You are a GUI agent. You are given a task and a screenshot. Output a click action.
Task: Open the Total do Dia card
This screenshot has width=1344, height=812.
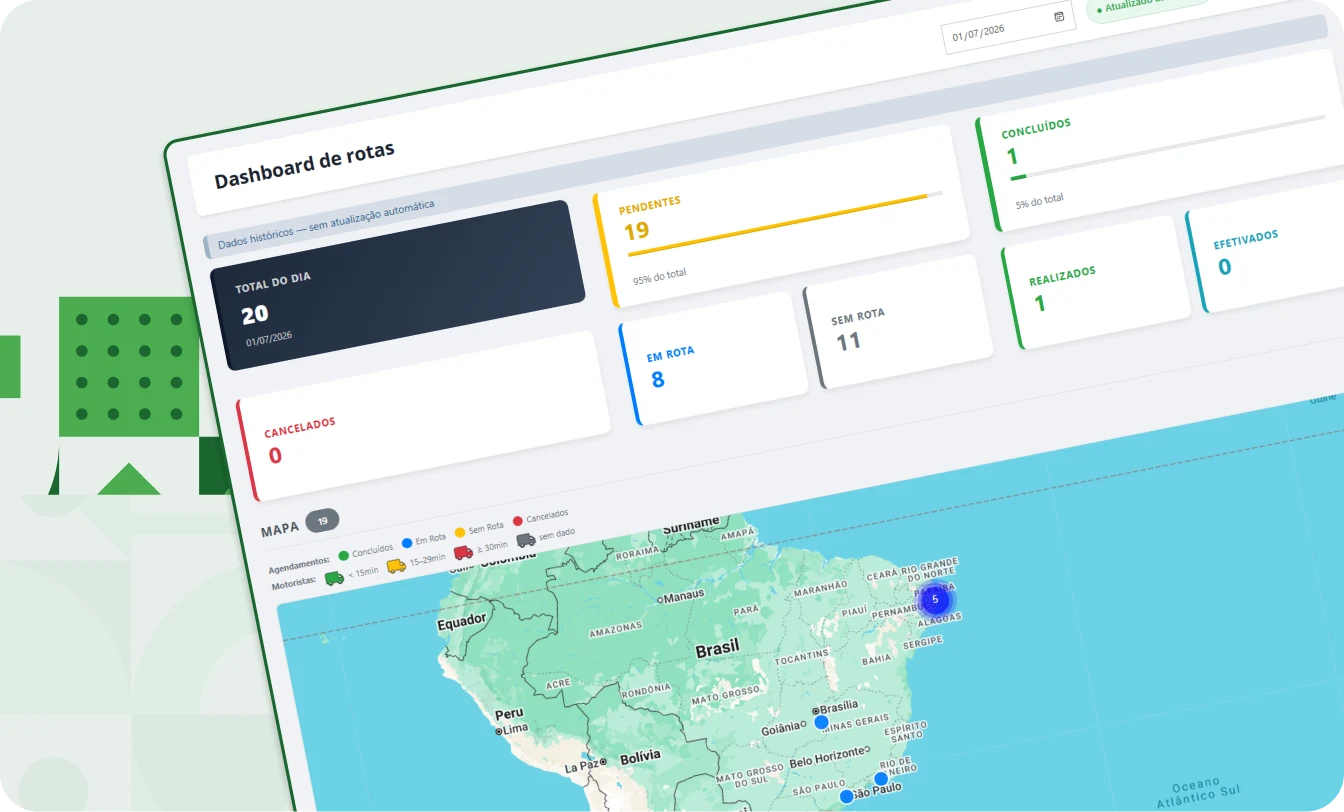click(398, 285)
